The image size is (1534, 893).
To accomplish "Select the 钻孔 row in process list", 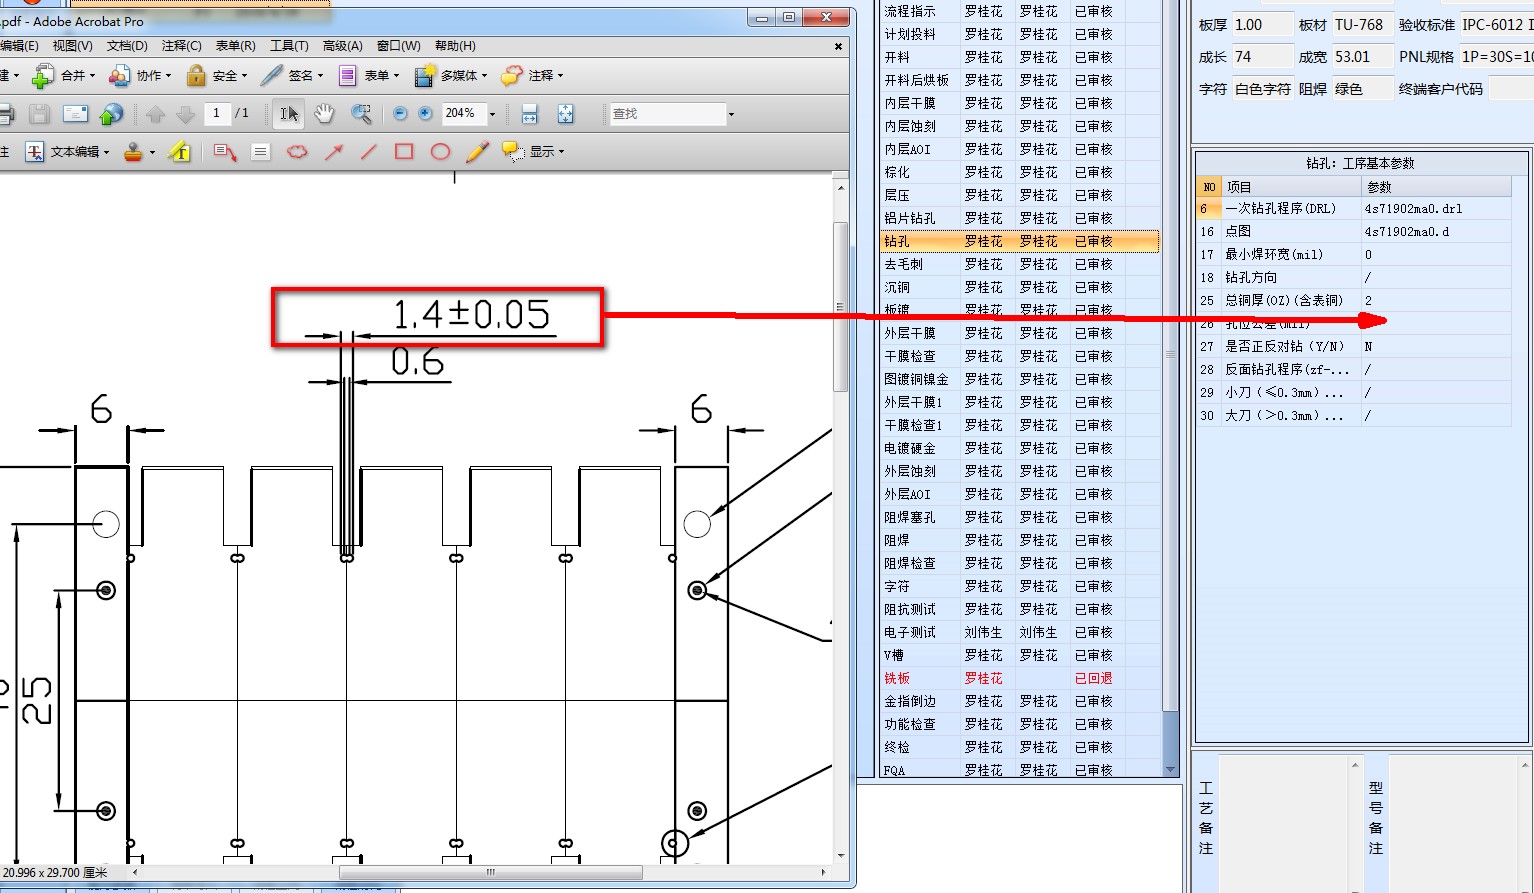I will [1019, 241].
